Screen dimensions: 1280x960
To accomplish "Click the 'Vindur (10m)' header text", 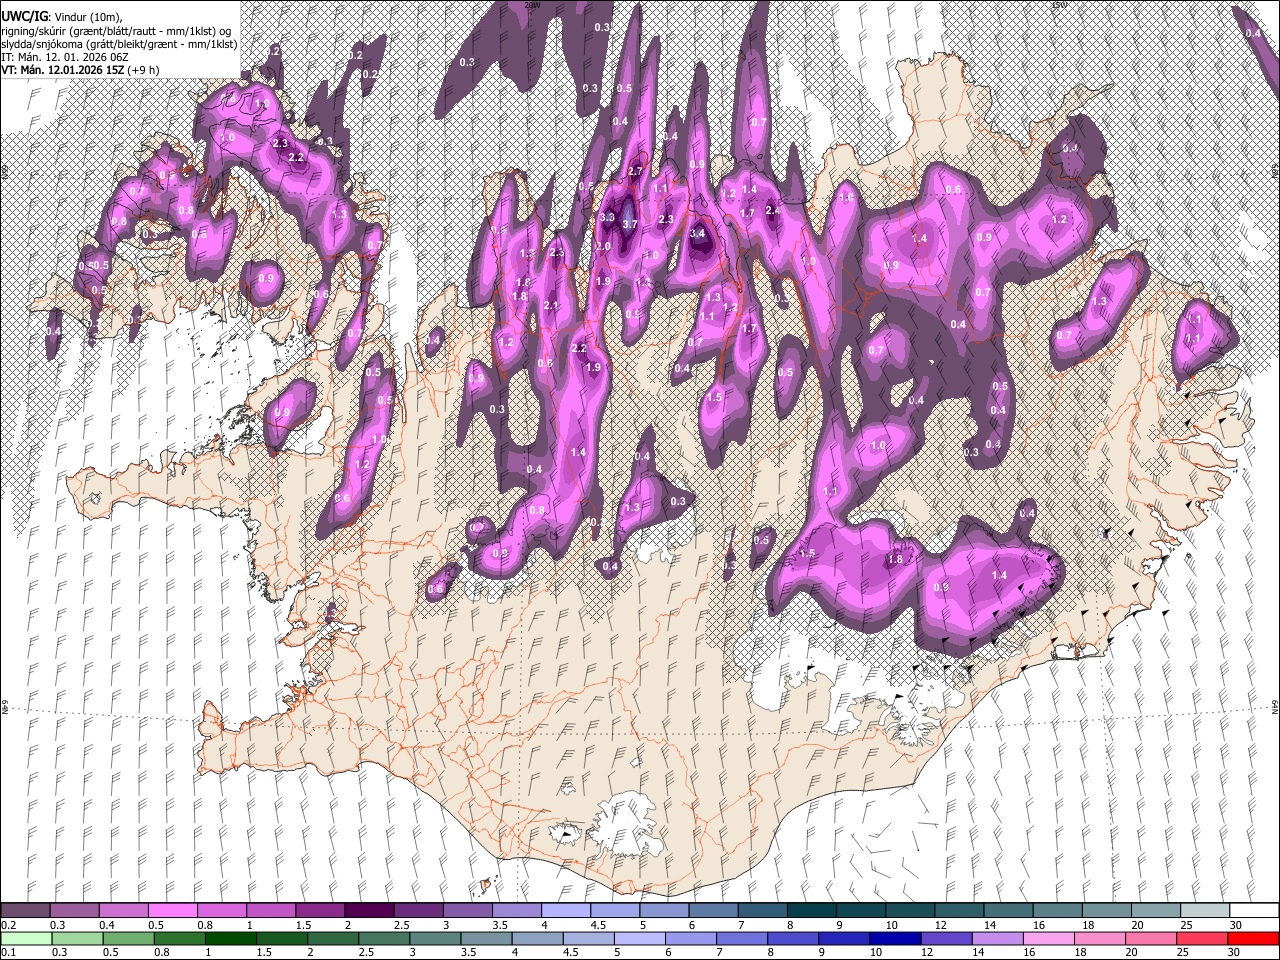I will pyautogui.click(x=88, y=17).
